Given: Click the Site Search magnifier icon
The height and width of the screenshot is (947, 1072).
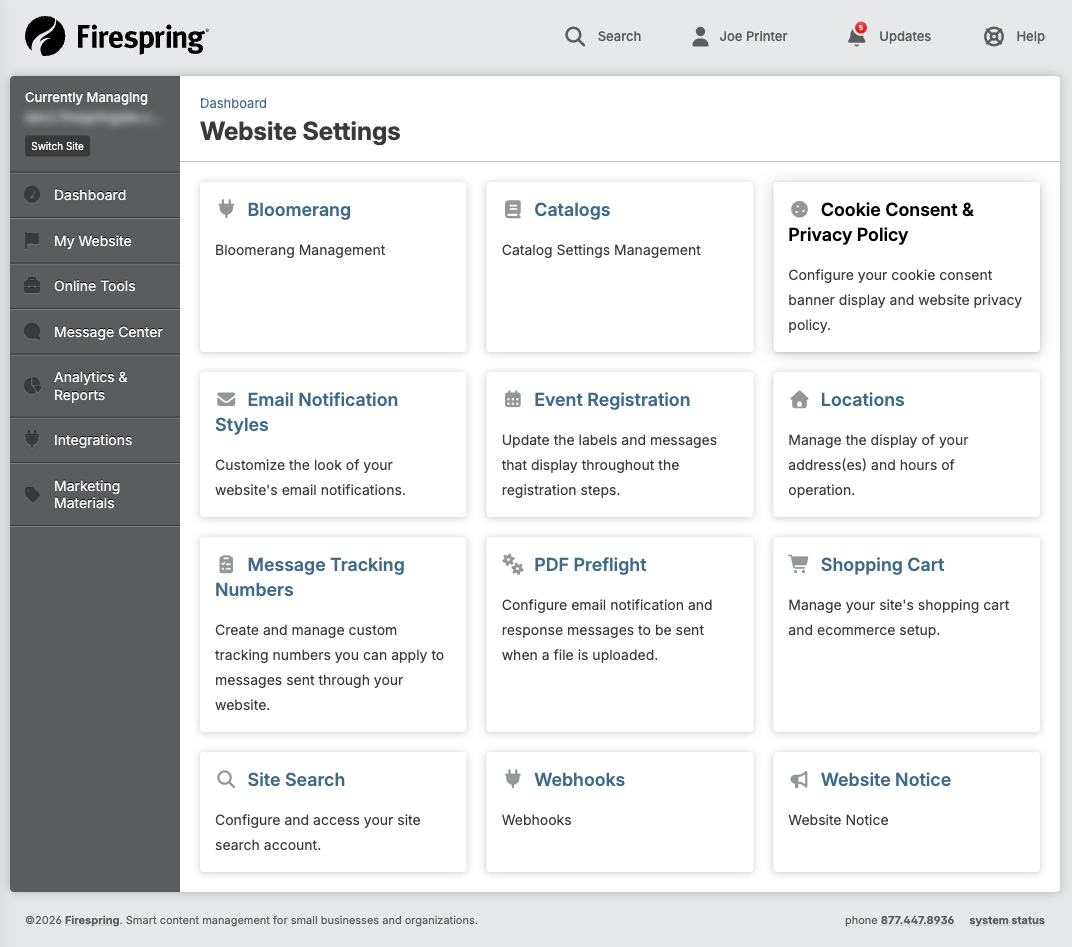Looking at the screenshot, I should 226,779.
